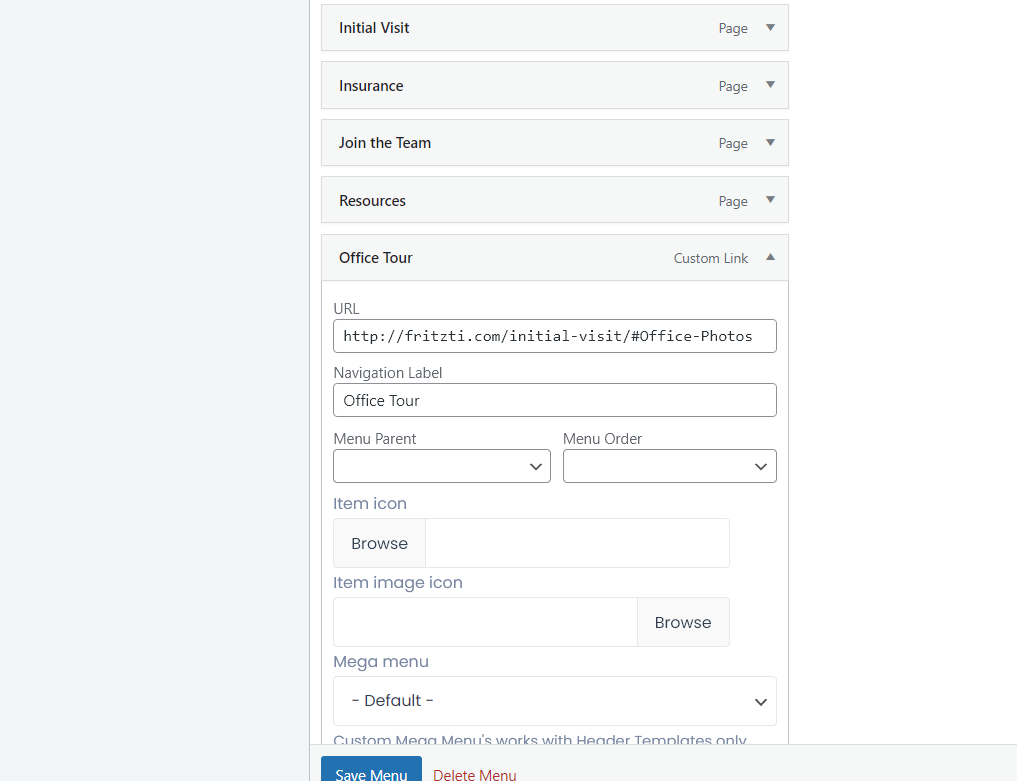Click the Item icon text field
The height and width of the screenshot is (781, 1017).
[577, 543]
